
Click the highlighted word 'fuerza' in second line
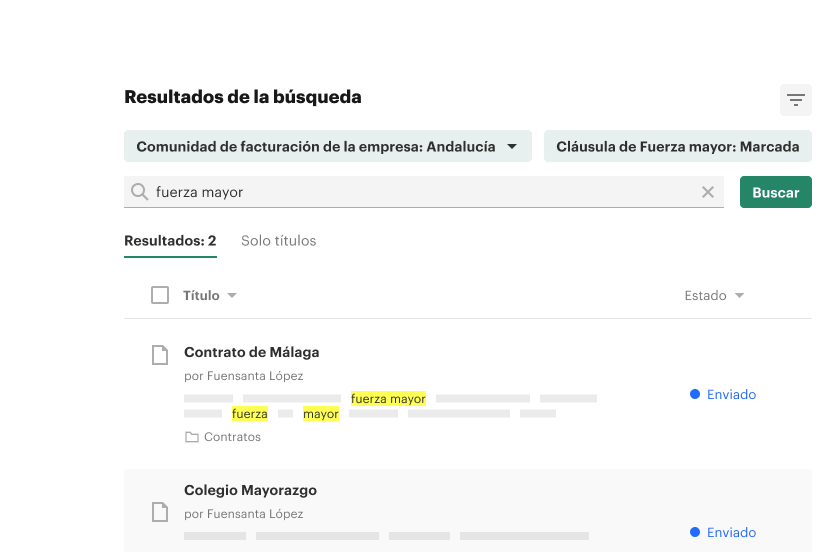[x=250, y=414]
